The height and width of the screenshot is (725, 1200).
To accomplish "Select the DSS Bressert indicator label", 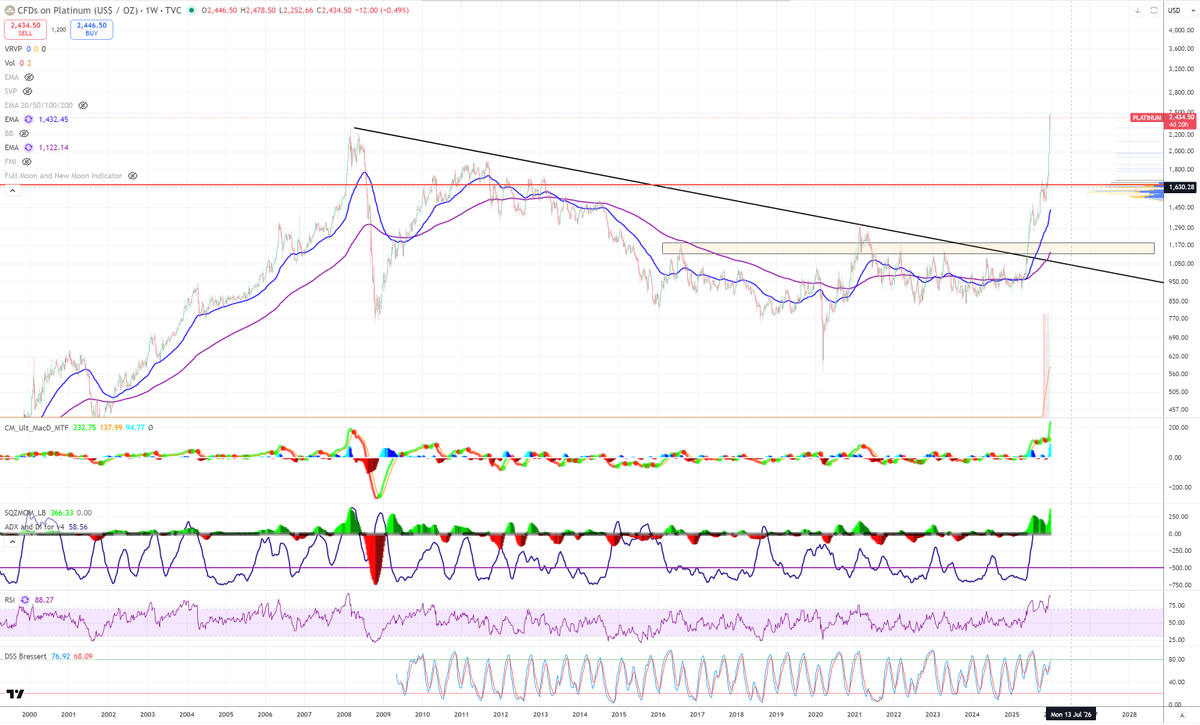I will 25,657.
